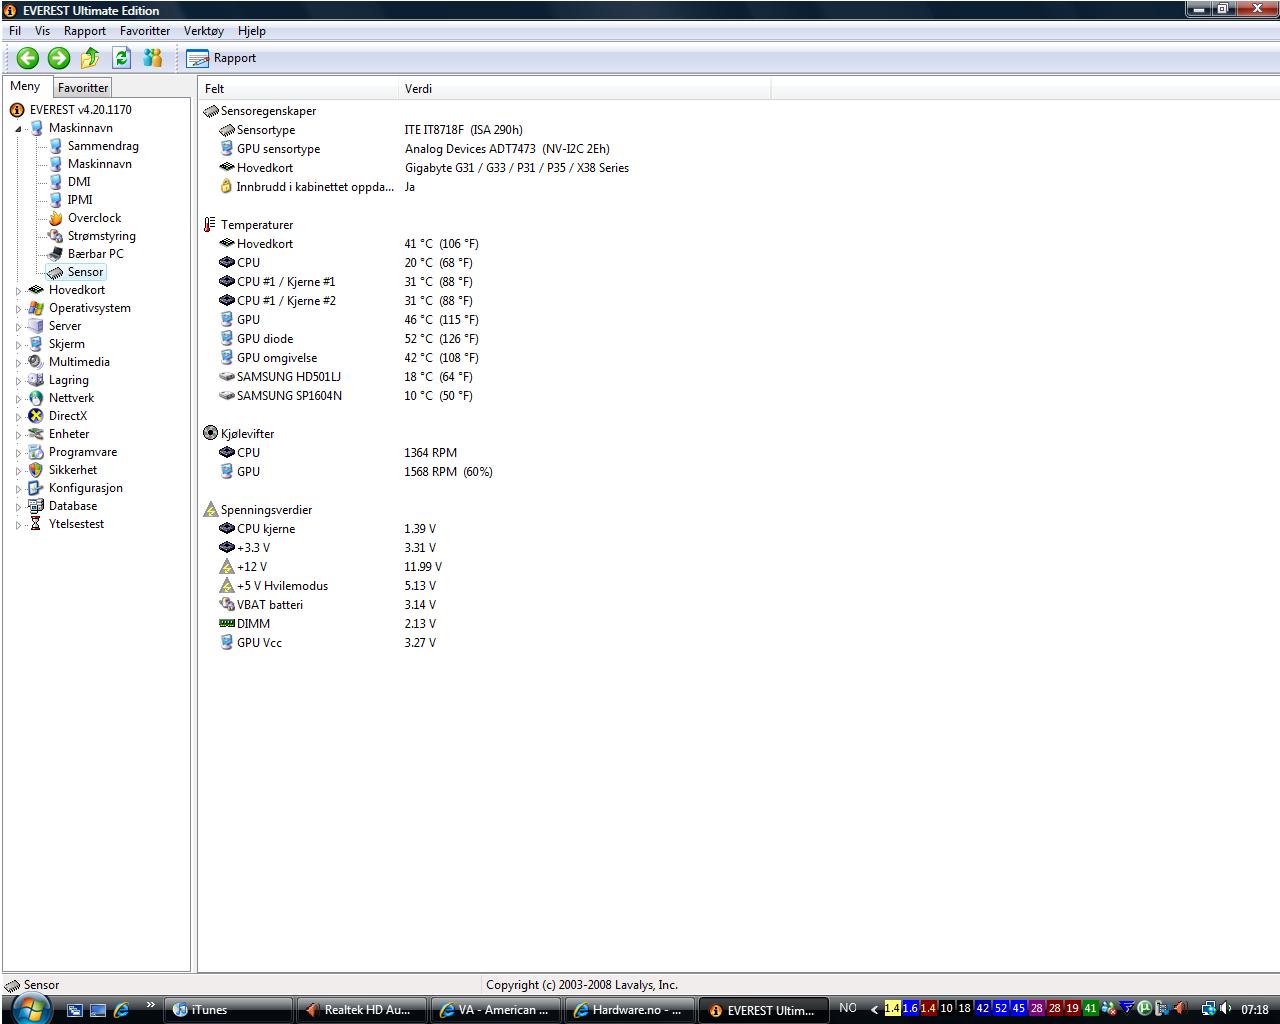Select the GPU fan 1568 RPM row
1280x1024 pixels.
coord(485,472)
